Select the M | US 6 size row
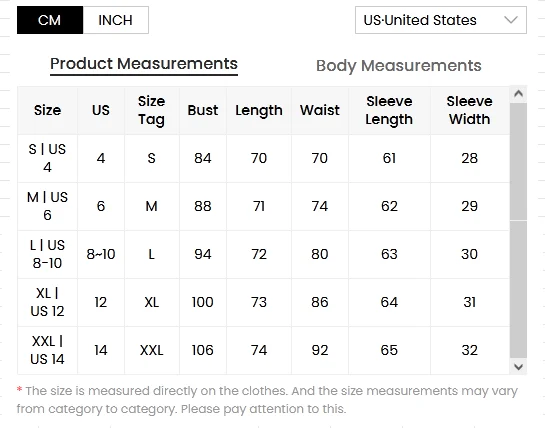 (x=263, y=207)
